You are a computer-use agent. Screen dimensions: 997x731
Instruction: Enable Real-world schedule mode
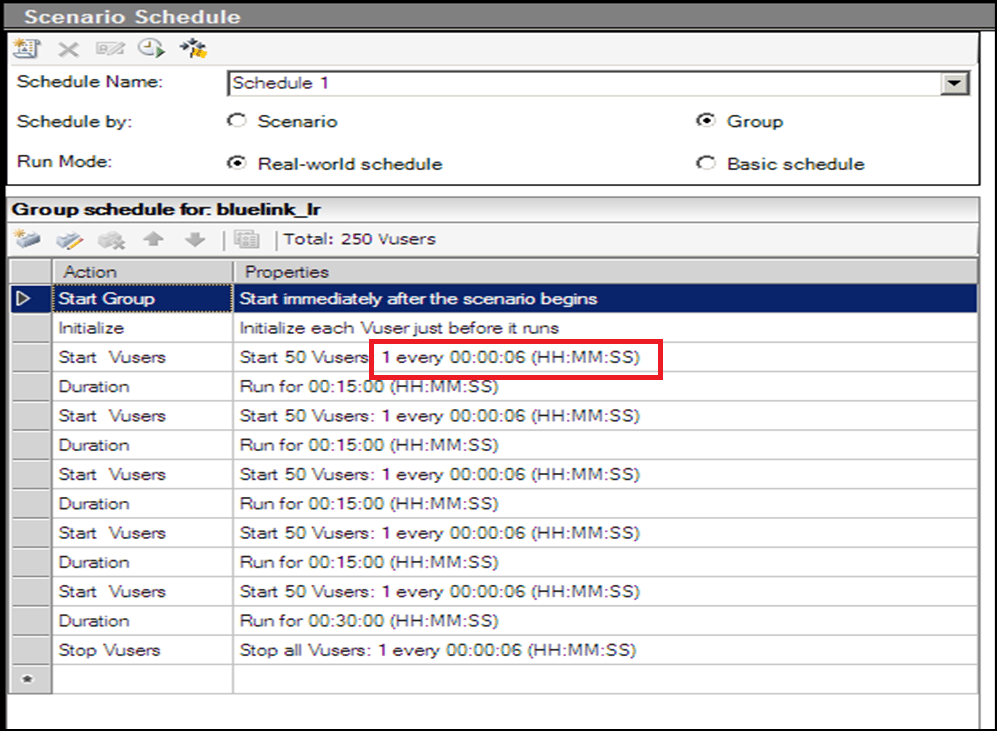point(237,163)
